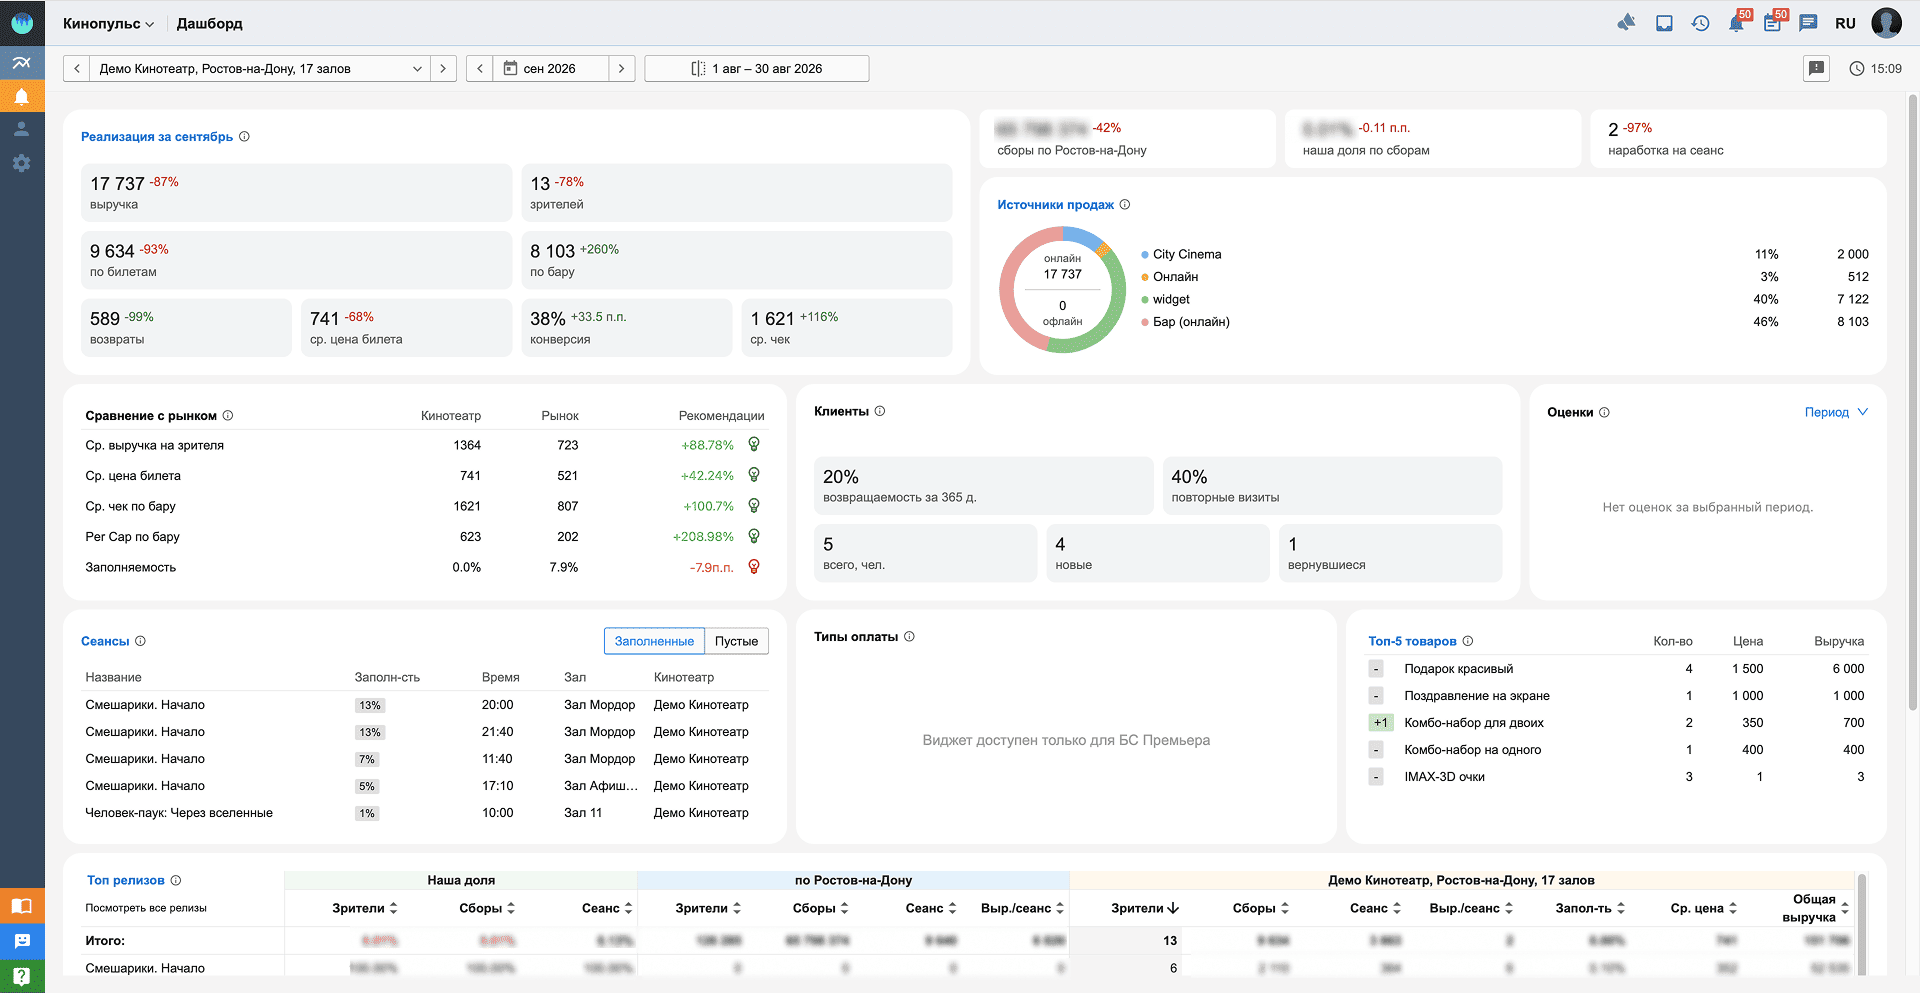Sort Наша доля by Сборы column
The width and height of the screenshot is (1920, 993).
pyautogui.click(x=487, y=908)
